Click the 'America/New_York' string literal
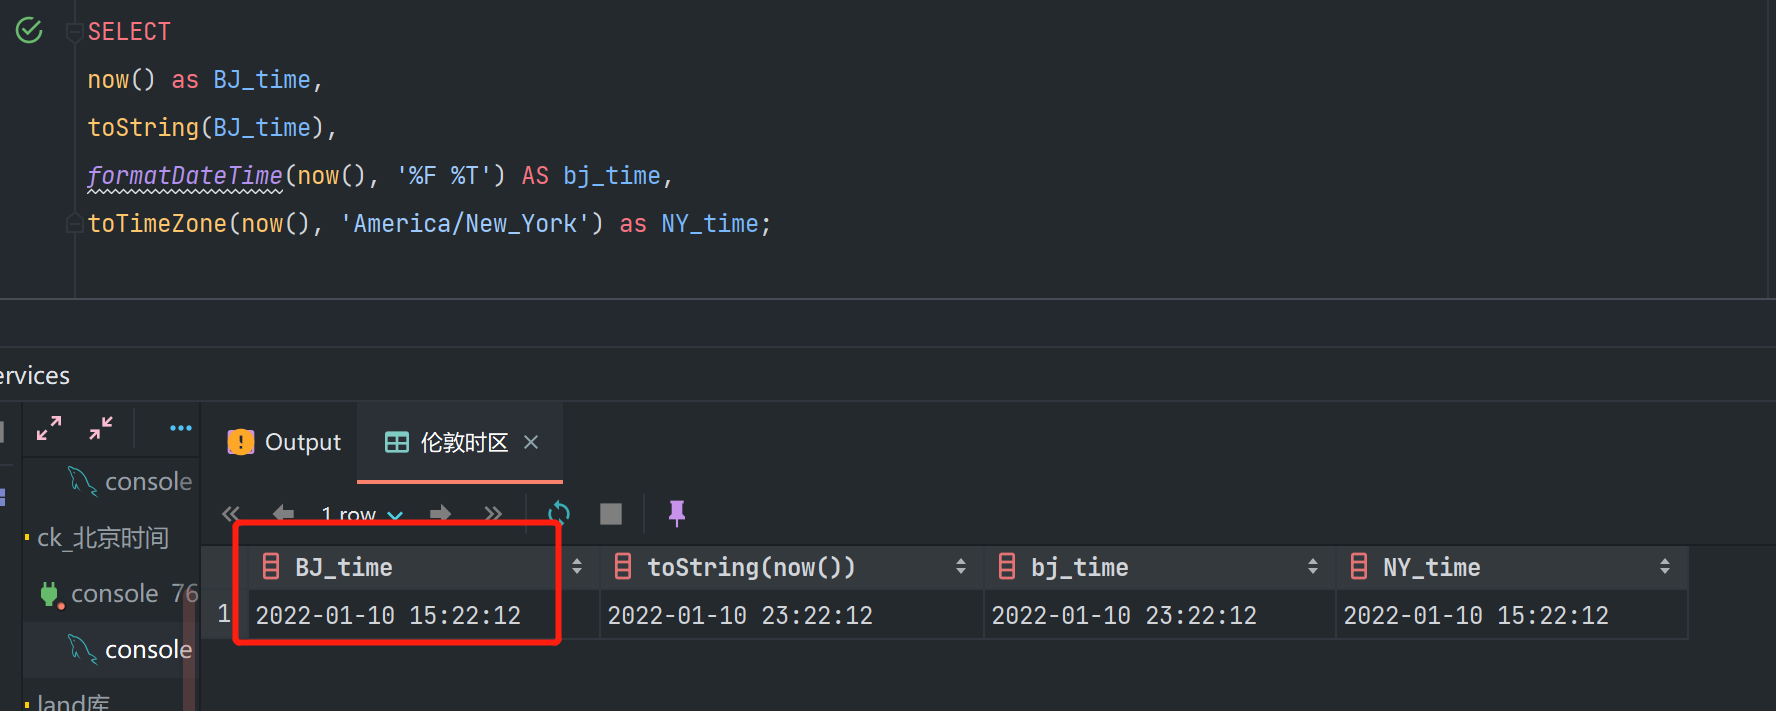1776x711 pixels. (465, 224)
